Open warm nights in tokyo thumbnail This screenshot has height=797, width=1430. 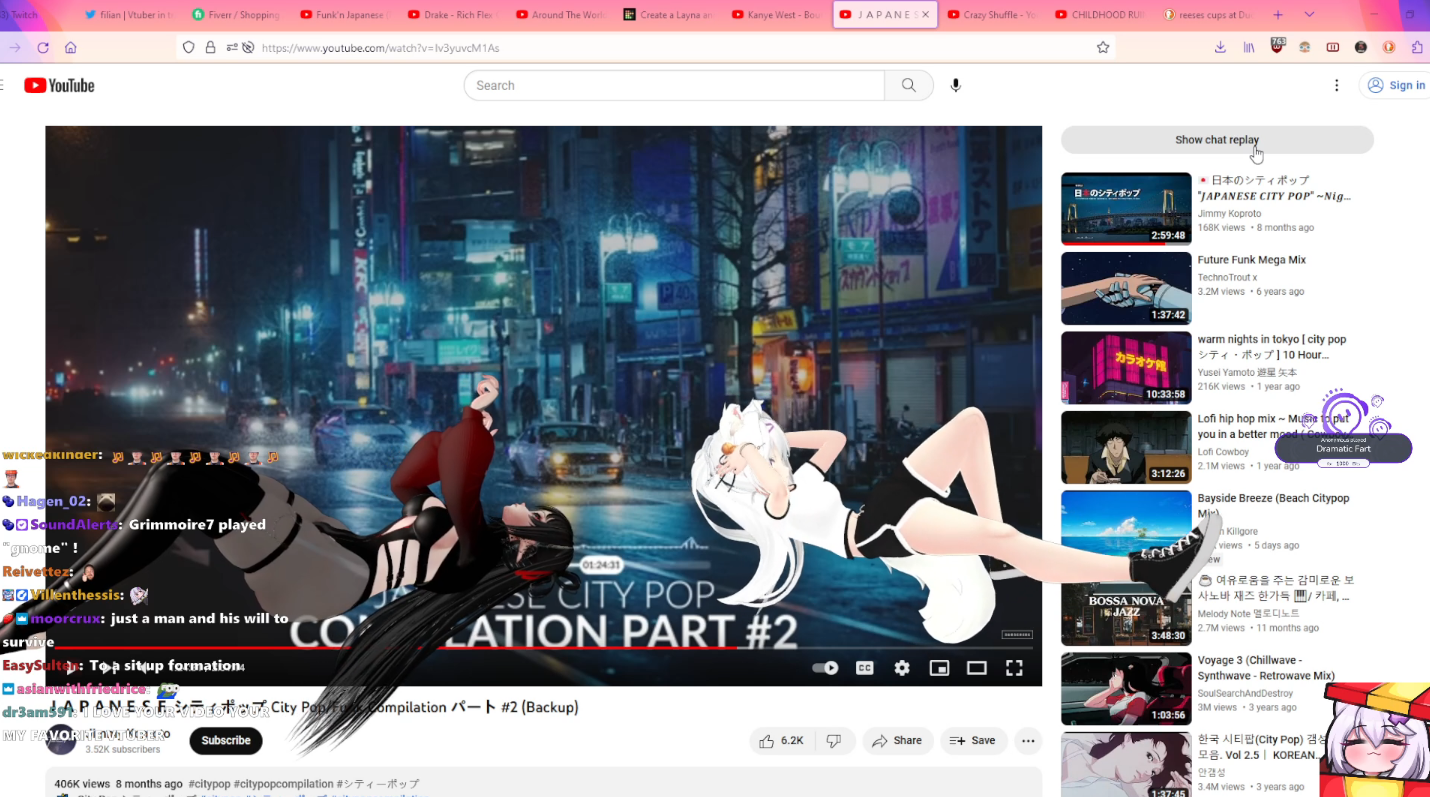click(x=1126, y=368)
